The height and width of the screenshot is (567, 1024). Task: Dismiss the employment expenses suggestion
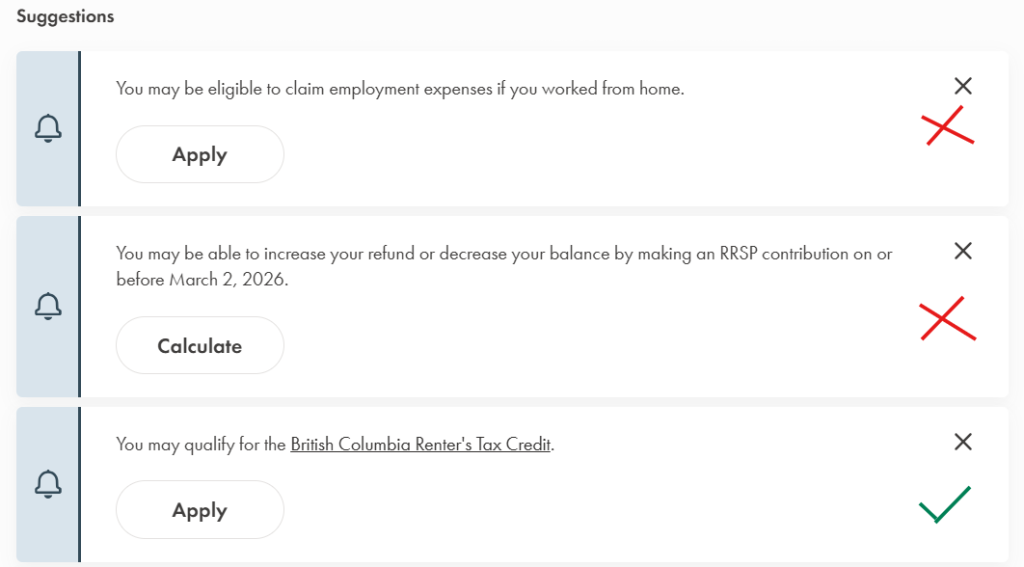(x=963, y=86)
